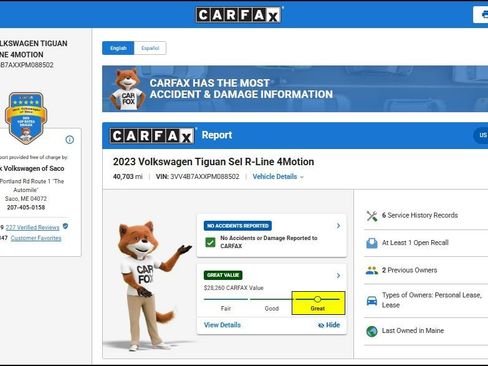This screenshot has width=488, height=366.
Task: Switch report language to Español
Action: pyautogui.click(x=150, y=48)
